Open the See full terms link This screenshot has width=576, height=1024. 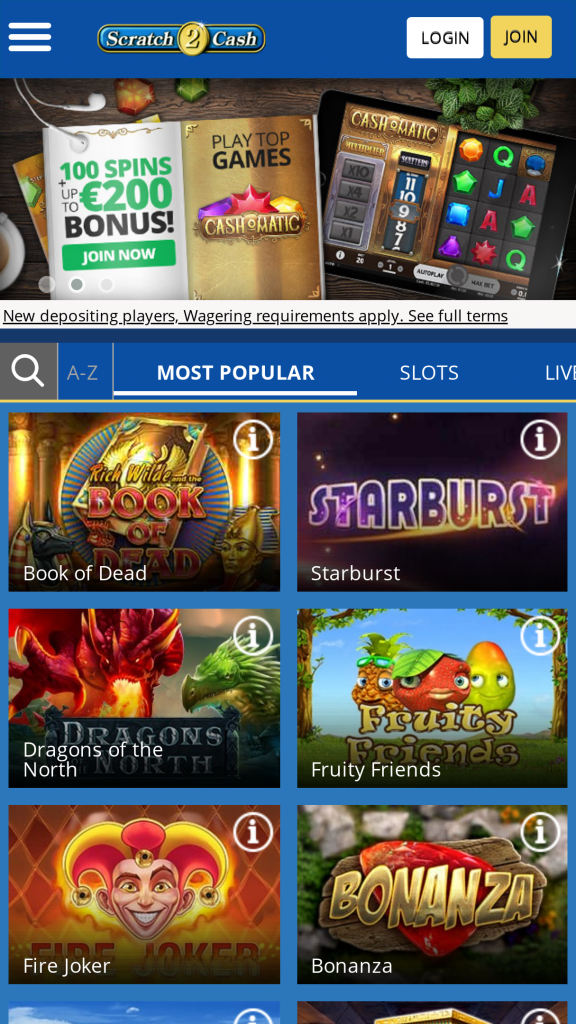point(458,316)
